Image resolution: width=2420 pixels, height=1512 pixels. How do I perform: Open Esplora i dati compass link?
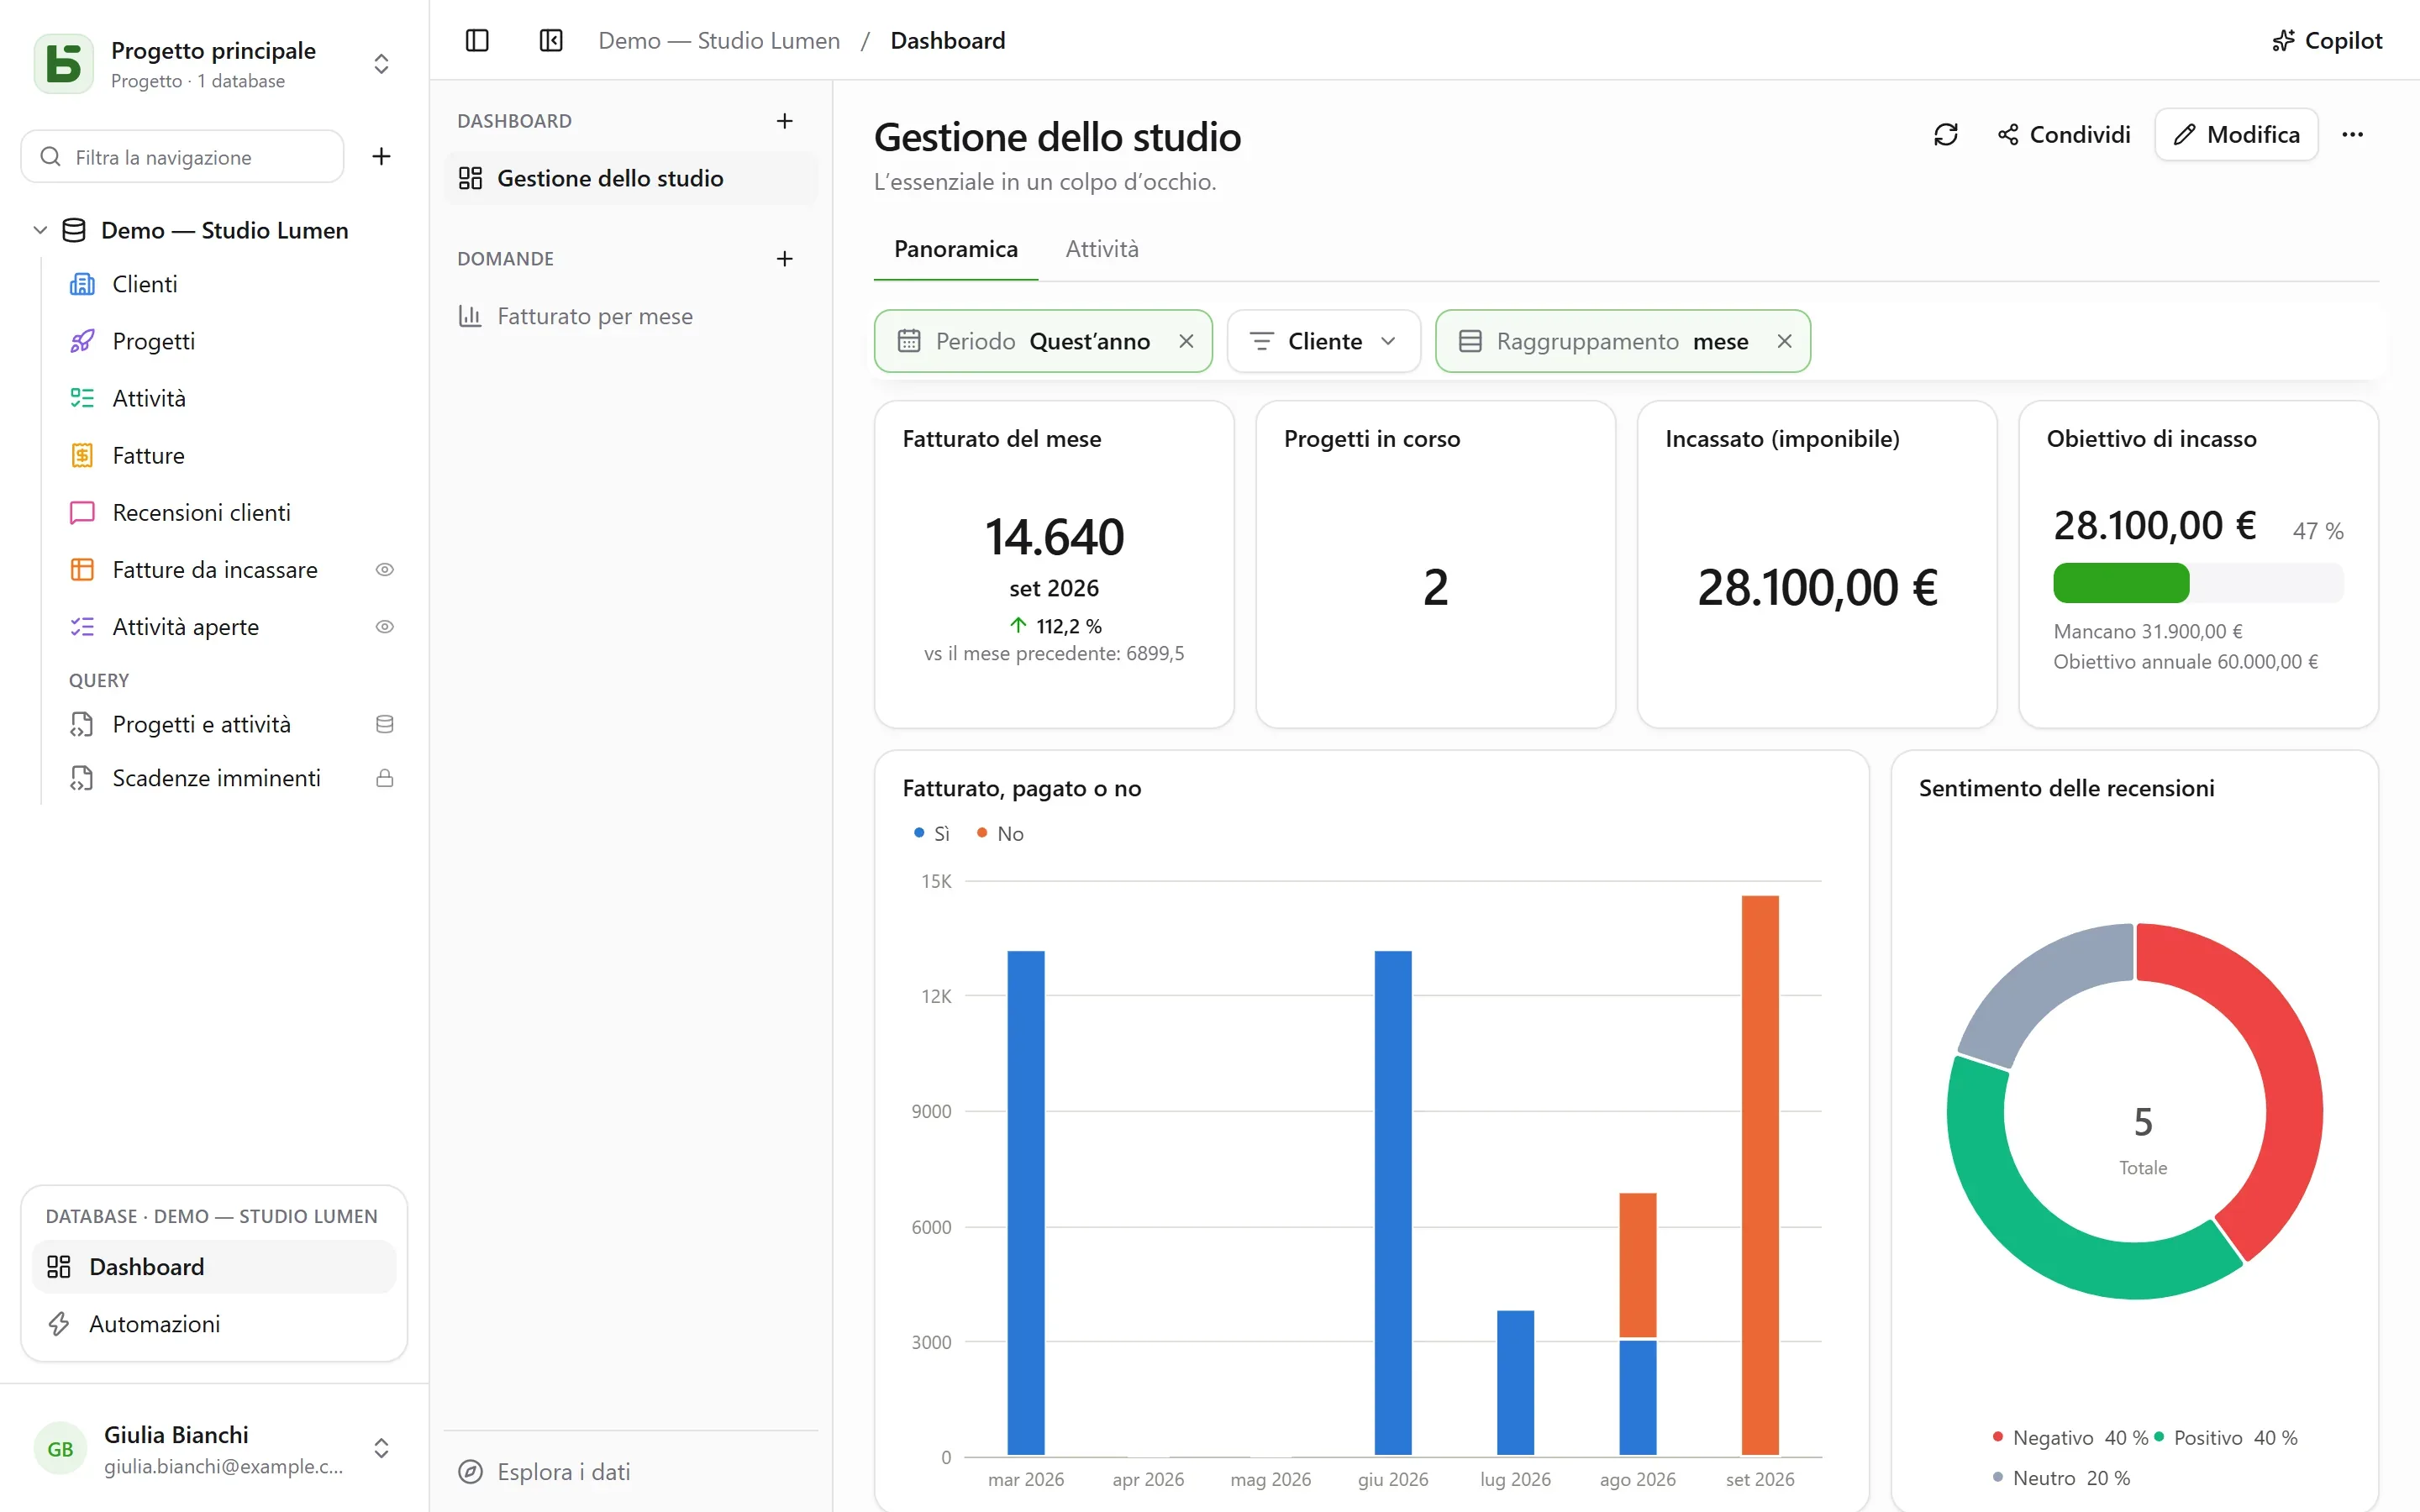pyautogui.click(x=545, y=1471)
